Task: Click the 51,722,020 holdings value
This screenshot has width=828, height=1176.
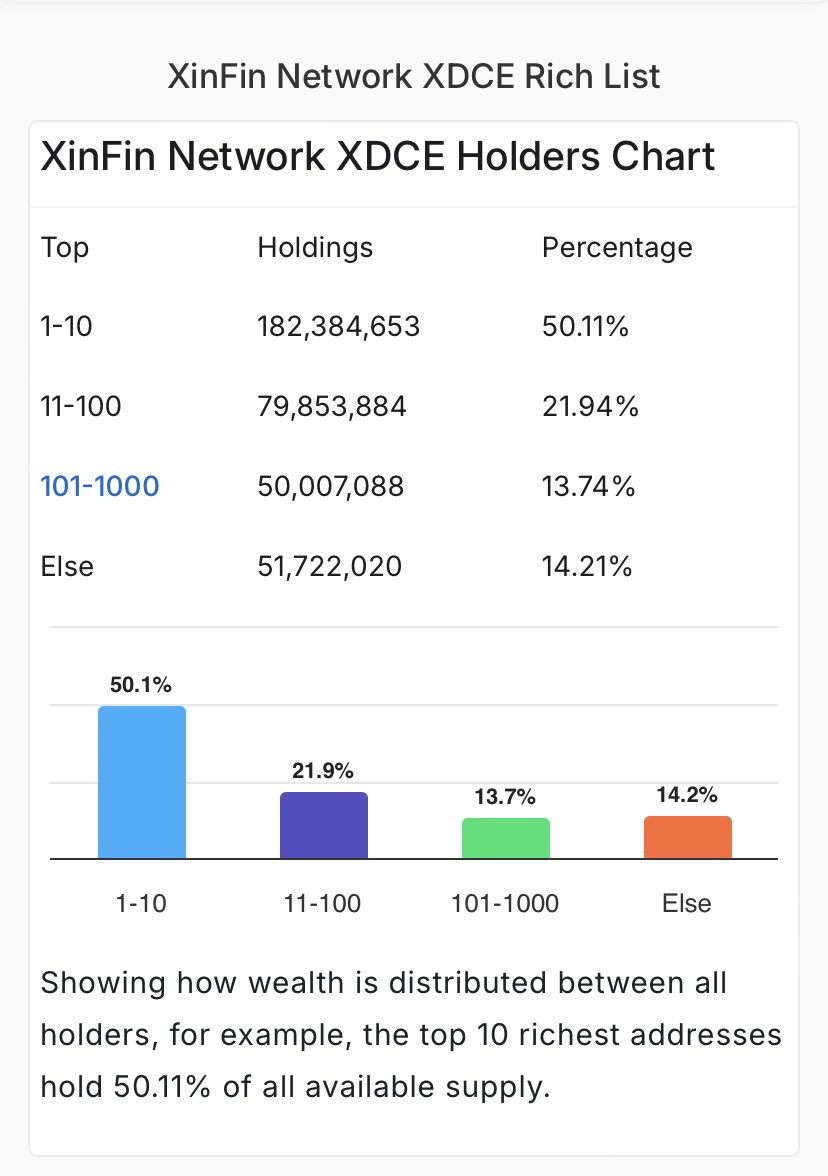Action: click(329, 567)
